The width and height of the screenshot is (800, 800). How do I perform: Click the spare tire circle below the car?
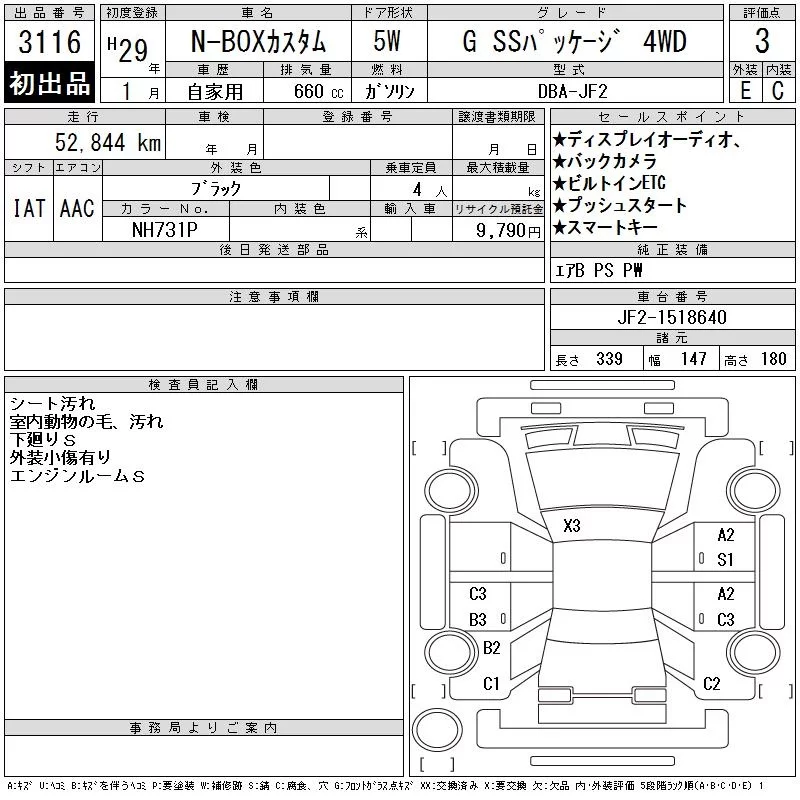click(x=437, y=732)
